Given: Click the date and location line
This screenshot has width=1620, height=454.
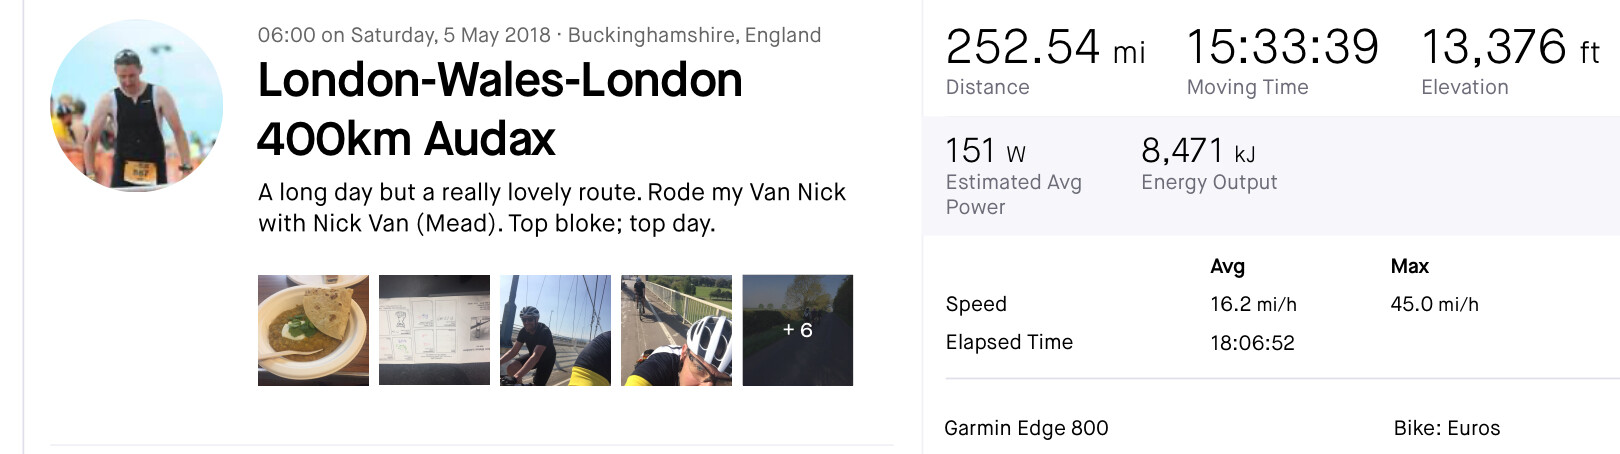Looking at the screenshot, I should pyautogui.click(x=539, y=35).
